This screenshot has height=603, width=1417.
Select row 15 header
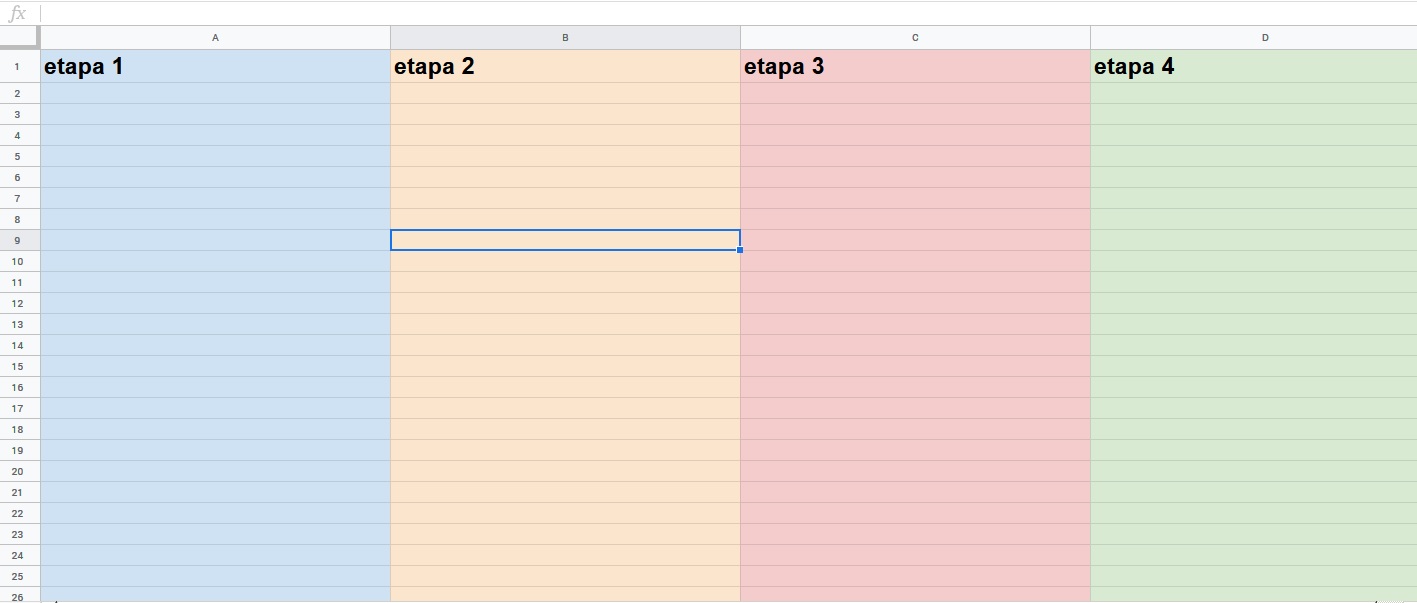[x=19, y=366]
